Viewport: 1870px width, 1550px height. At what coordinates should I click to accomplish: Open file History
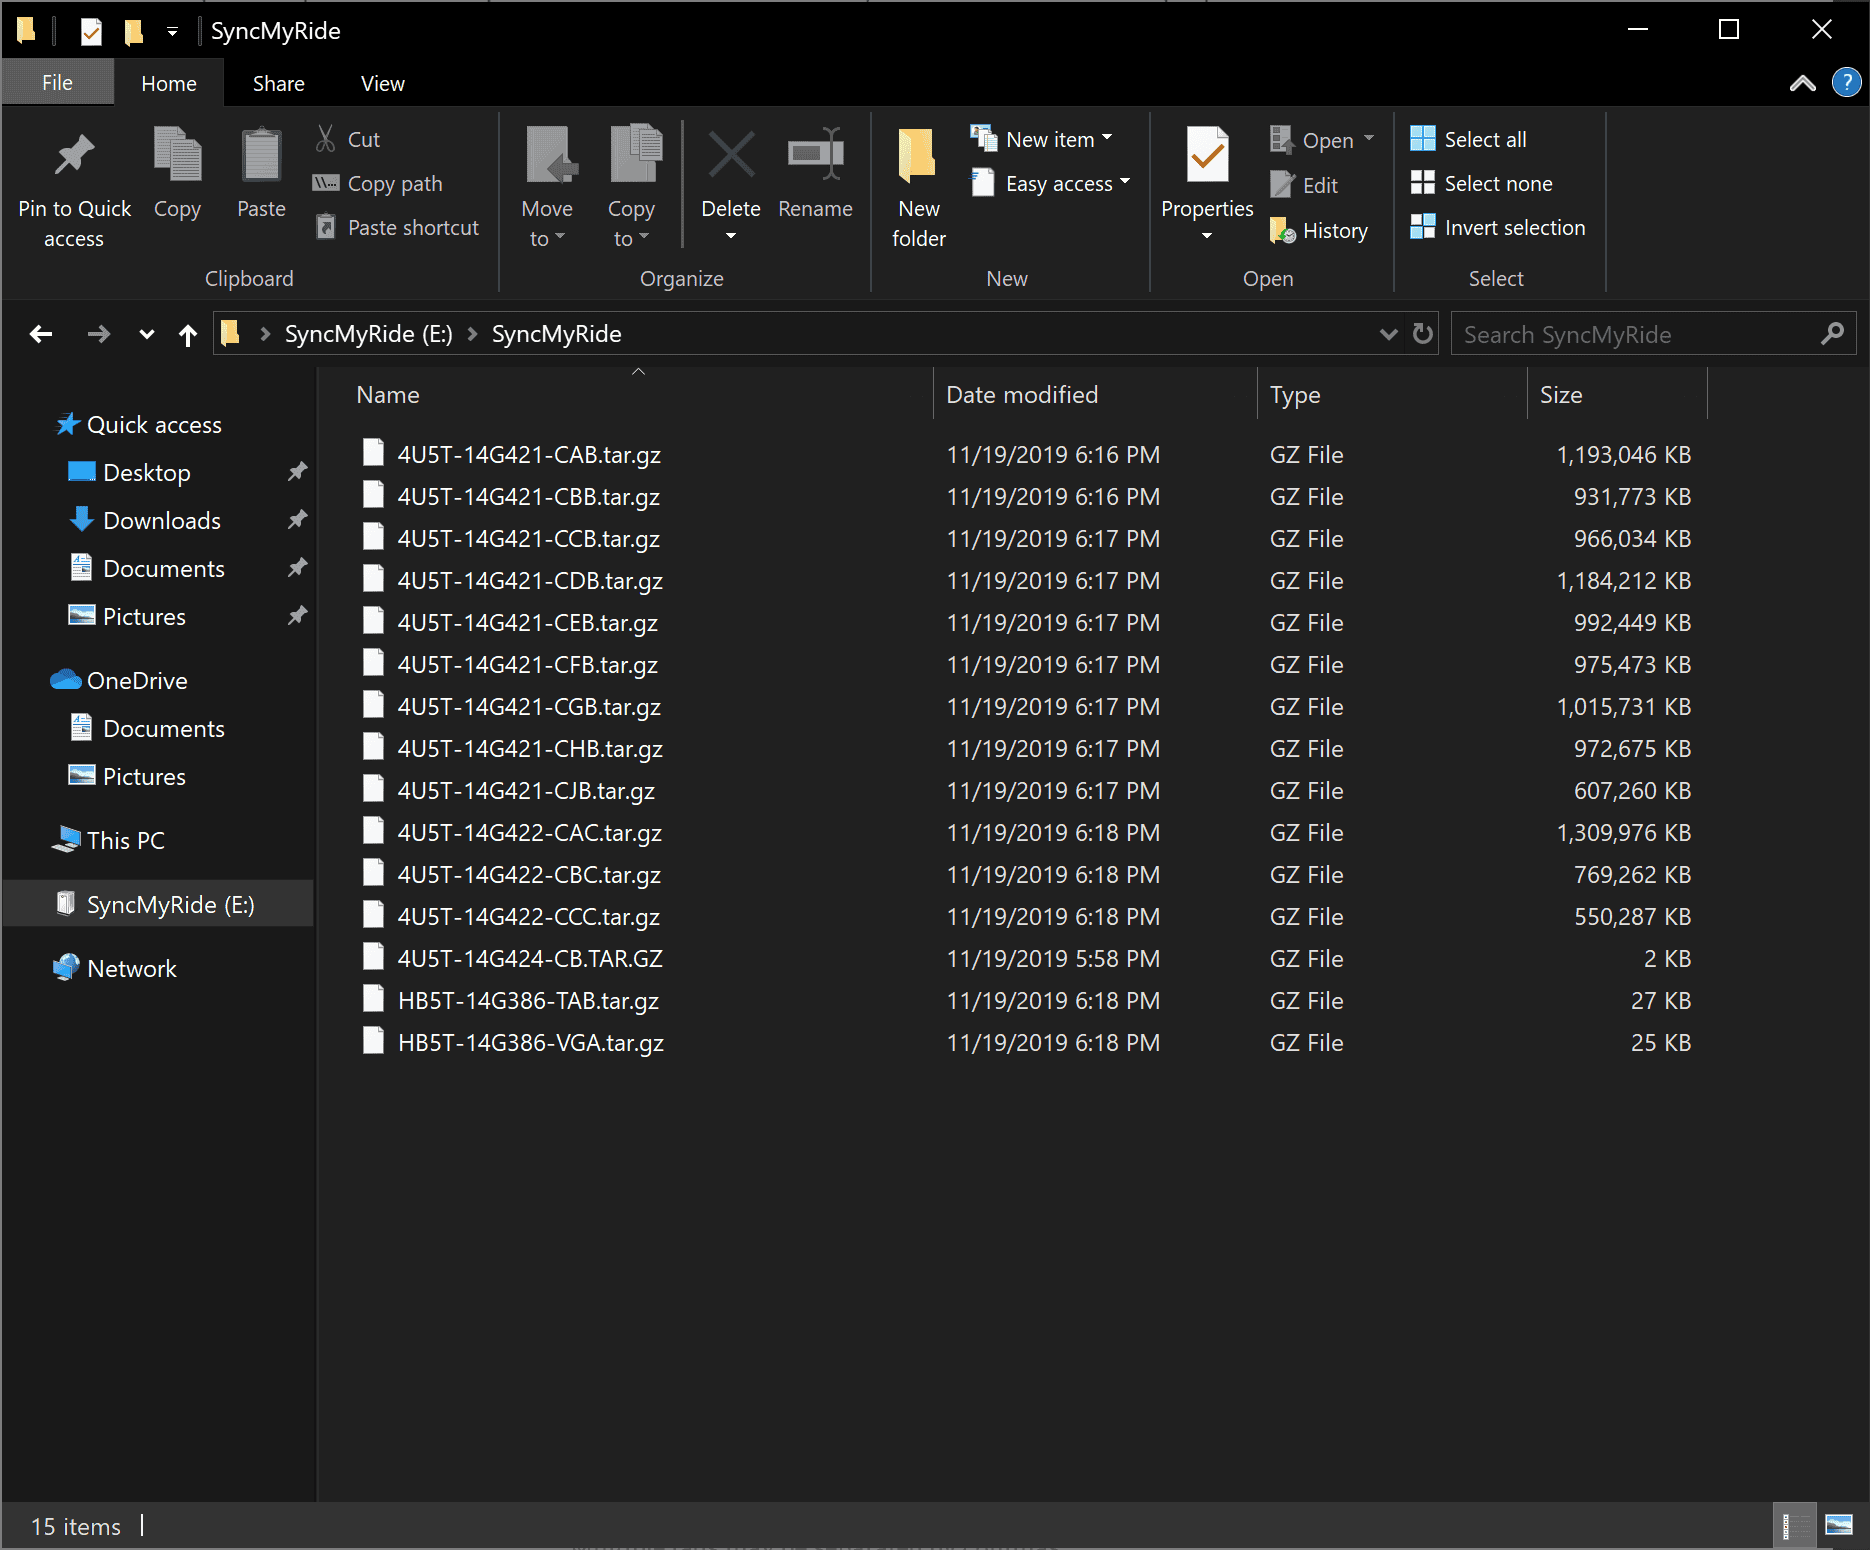coord(1318,230)
